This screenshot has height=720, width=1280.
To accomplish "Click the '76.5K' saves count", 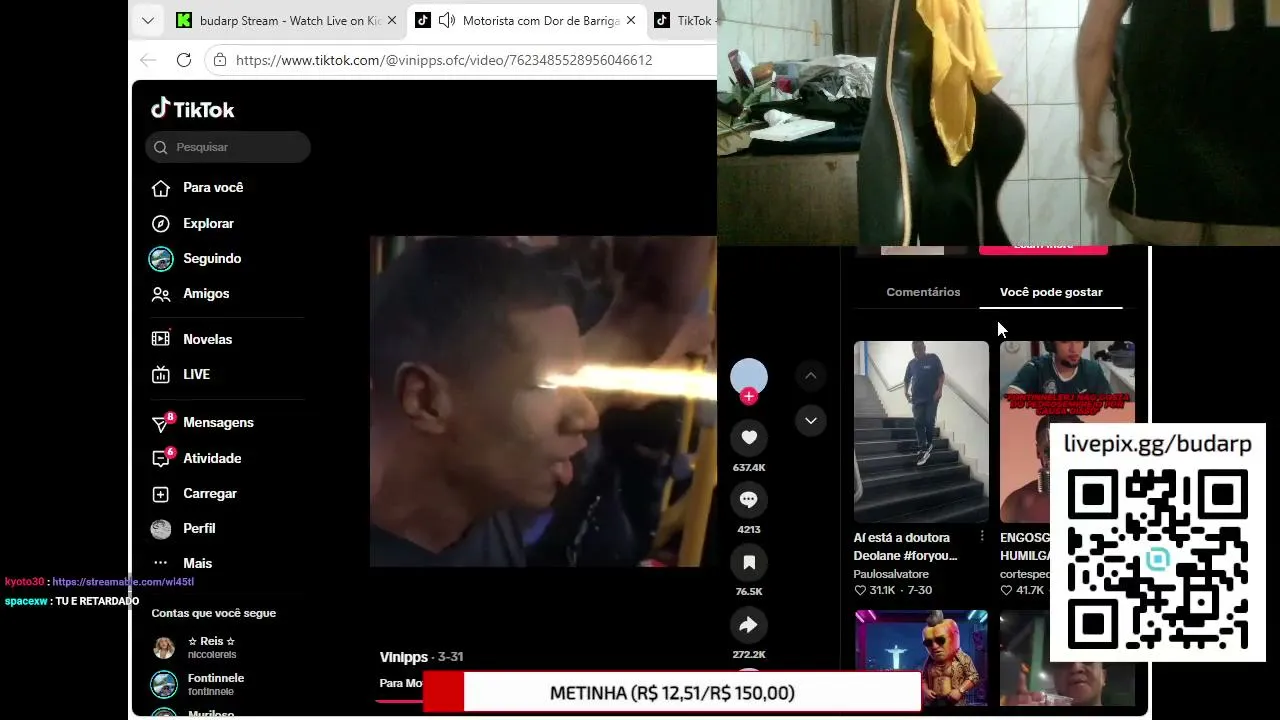I will pyautogui.click(x=749, y=592).
